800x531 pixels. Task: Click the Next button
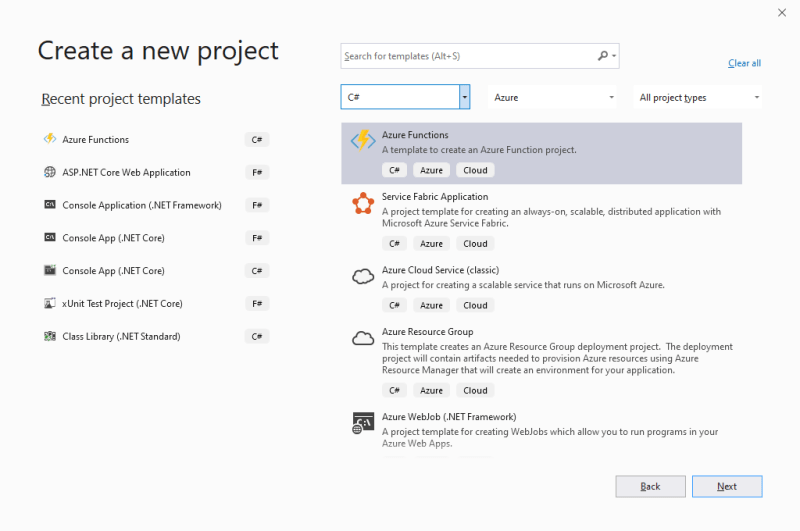point(727,486)
